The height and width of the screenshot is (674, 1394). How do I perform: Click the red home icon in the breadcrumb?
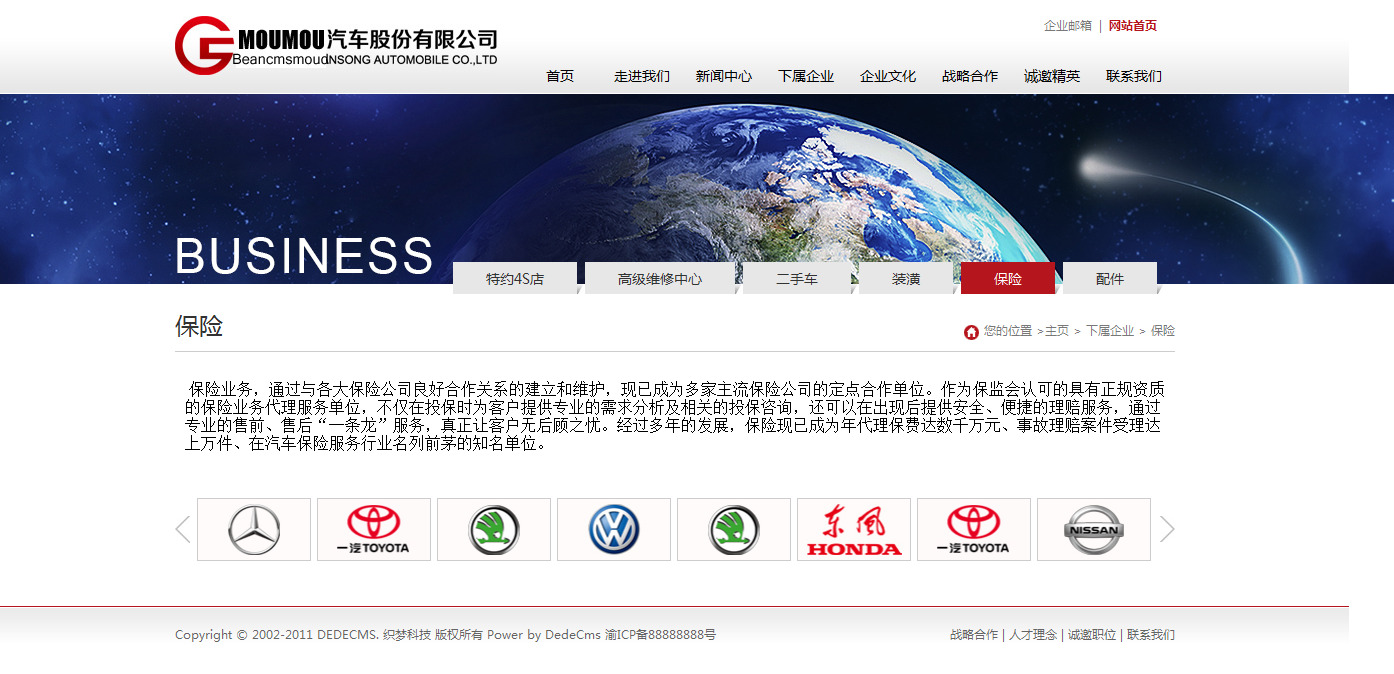971,332
